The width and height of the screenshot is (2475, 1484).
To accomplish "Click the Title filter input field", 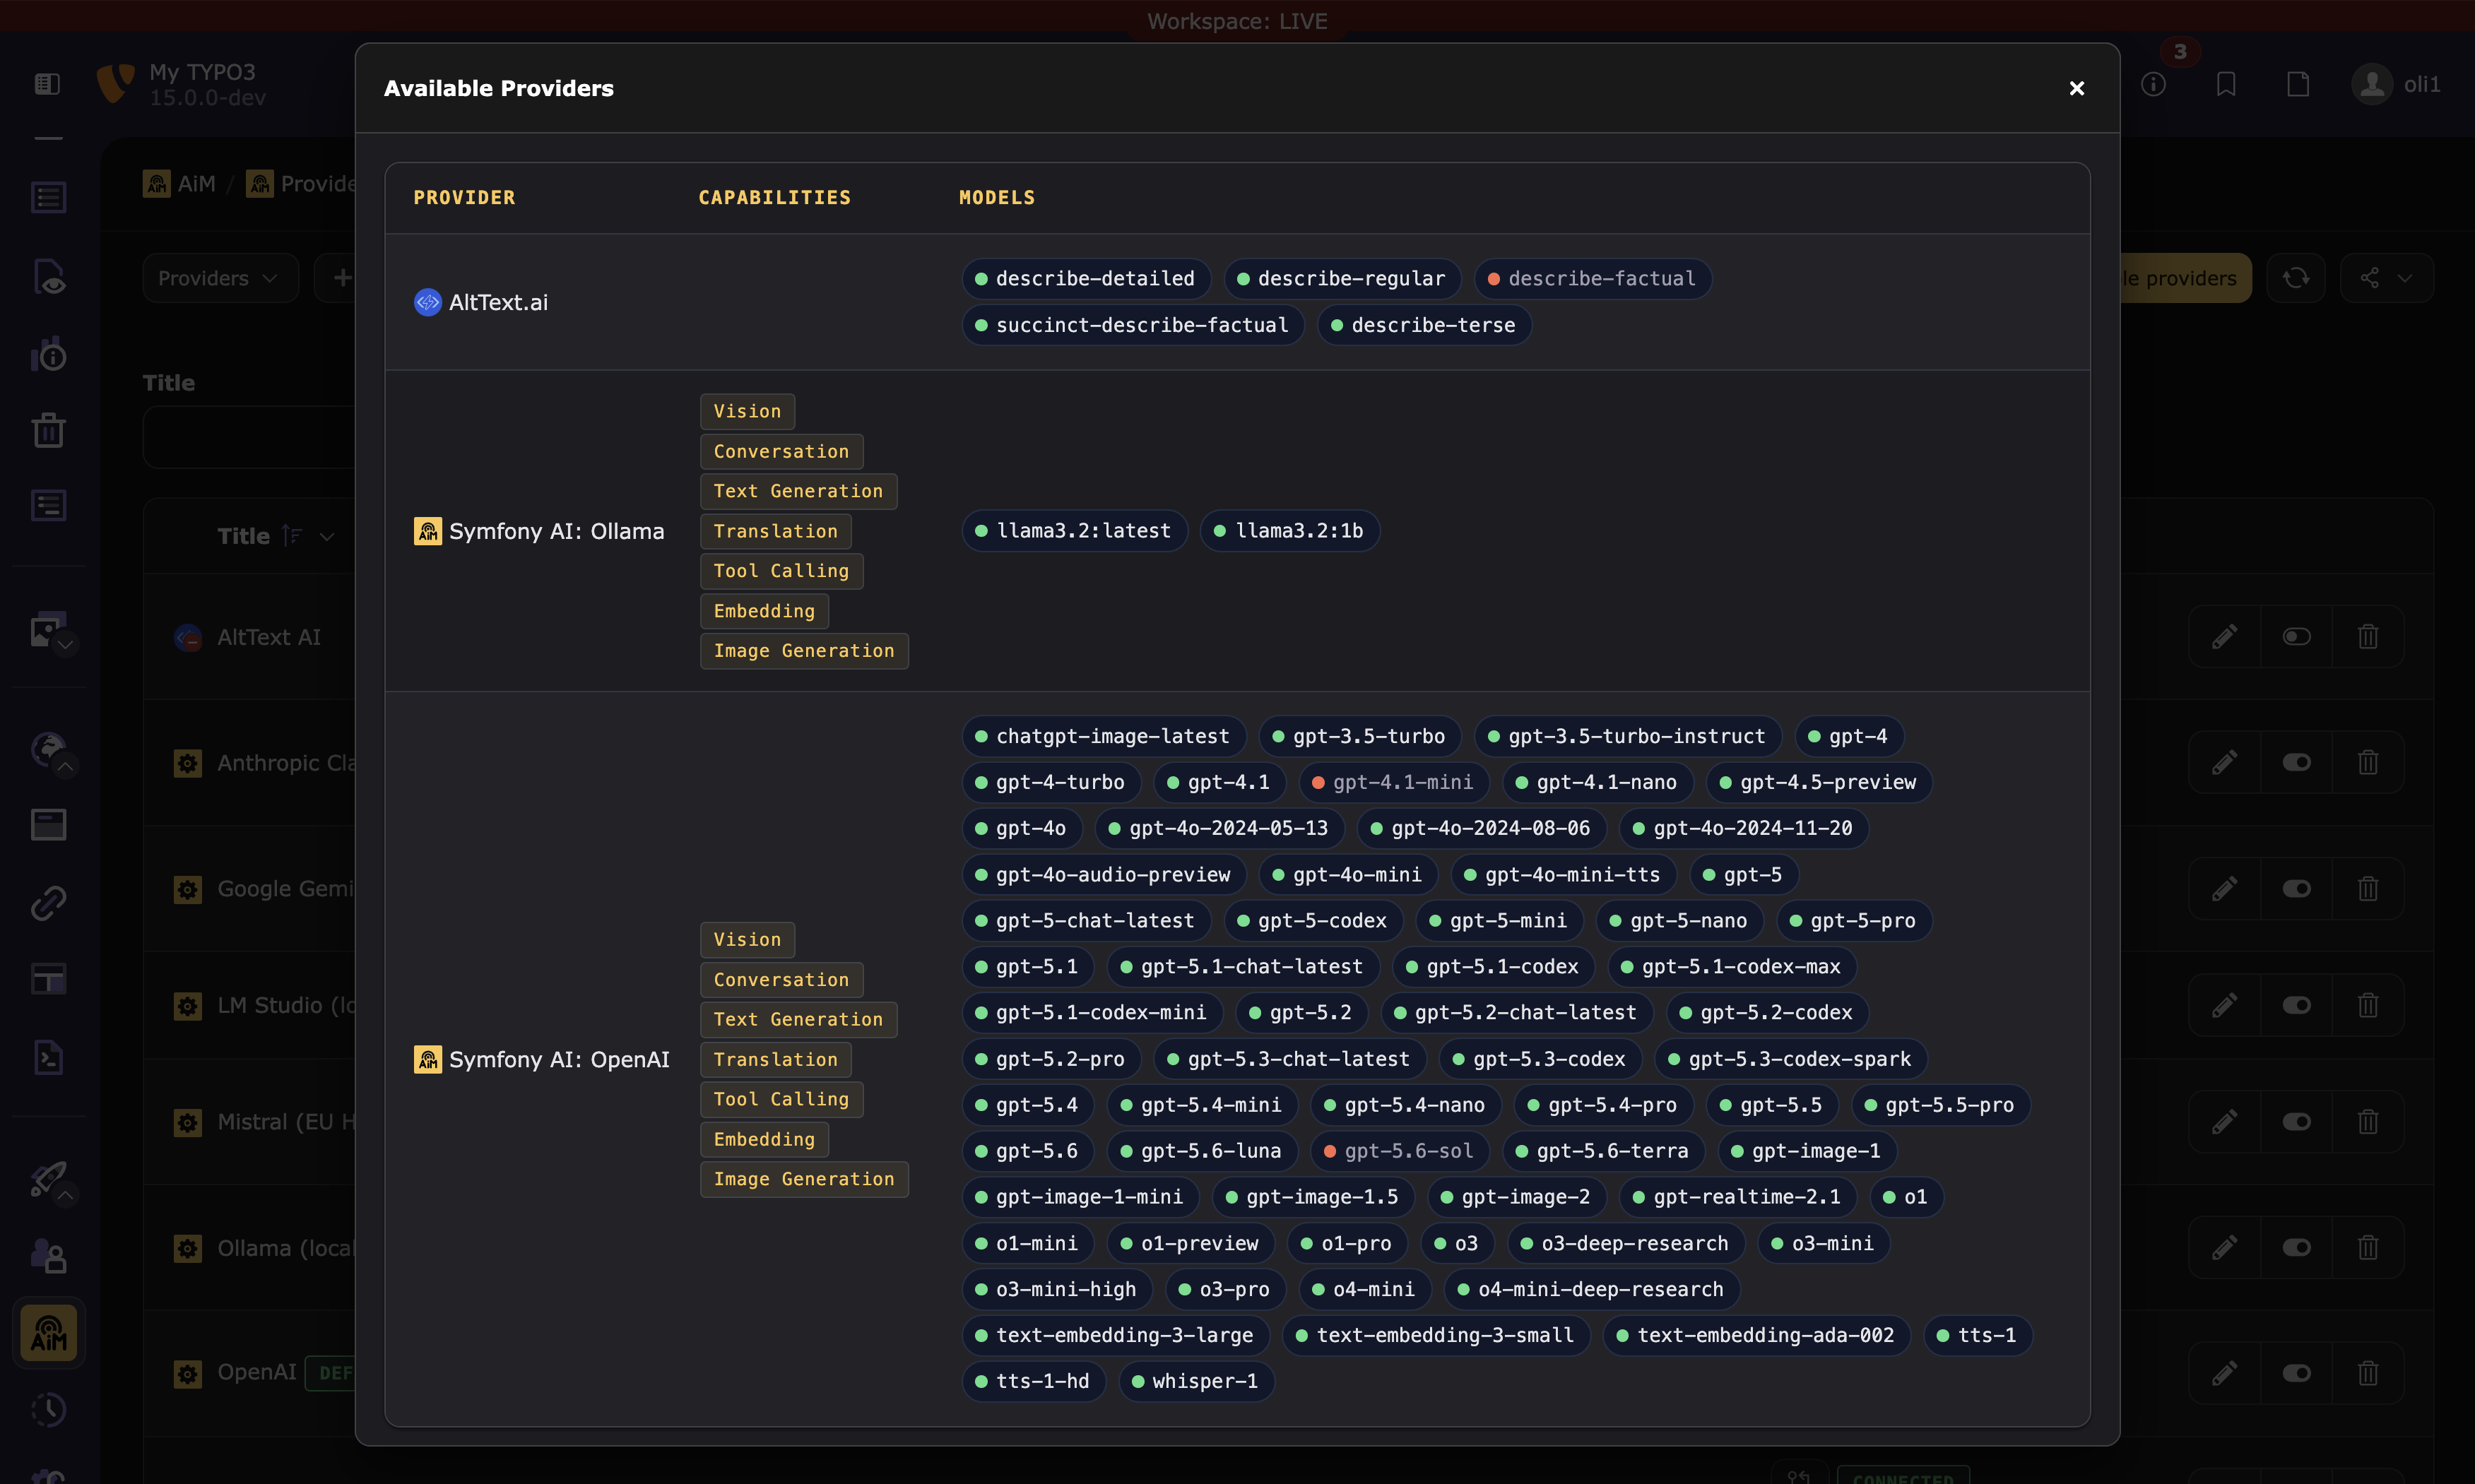I will point(250,437).
